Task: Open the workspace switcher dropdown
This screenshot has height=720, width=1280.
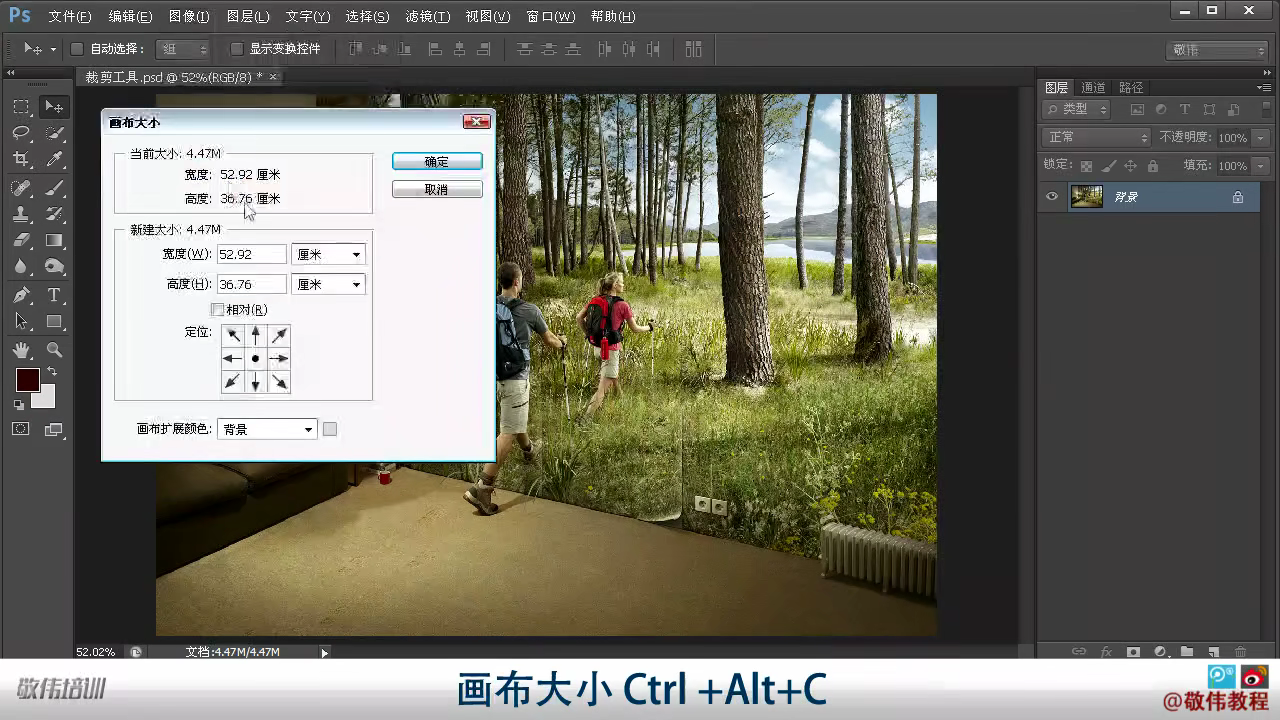Action: (1217, 50)
